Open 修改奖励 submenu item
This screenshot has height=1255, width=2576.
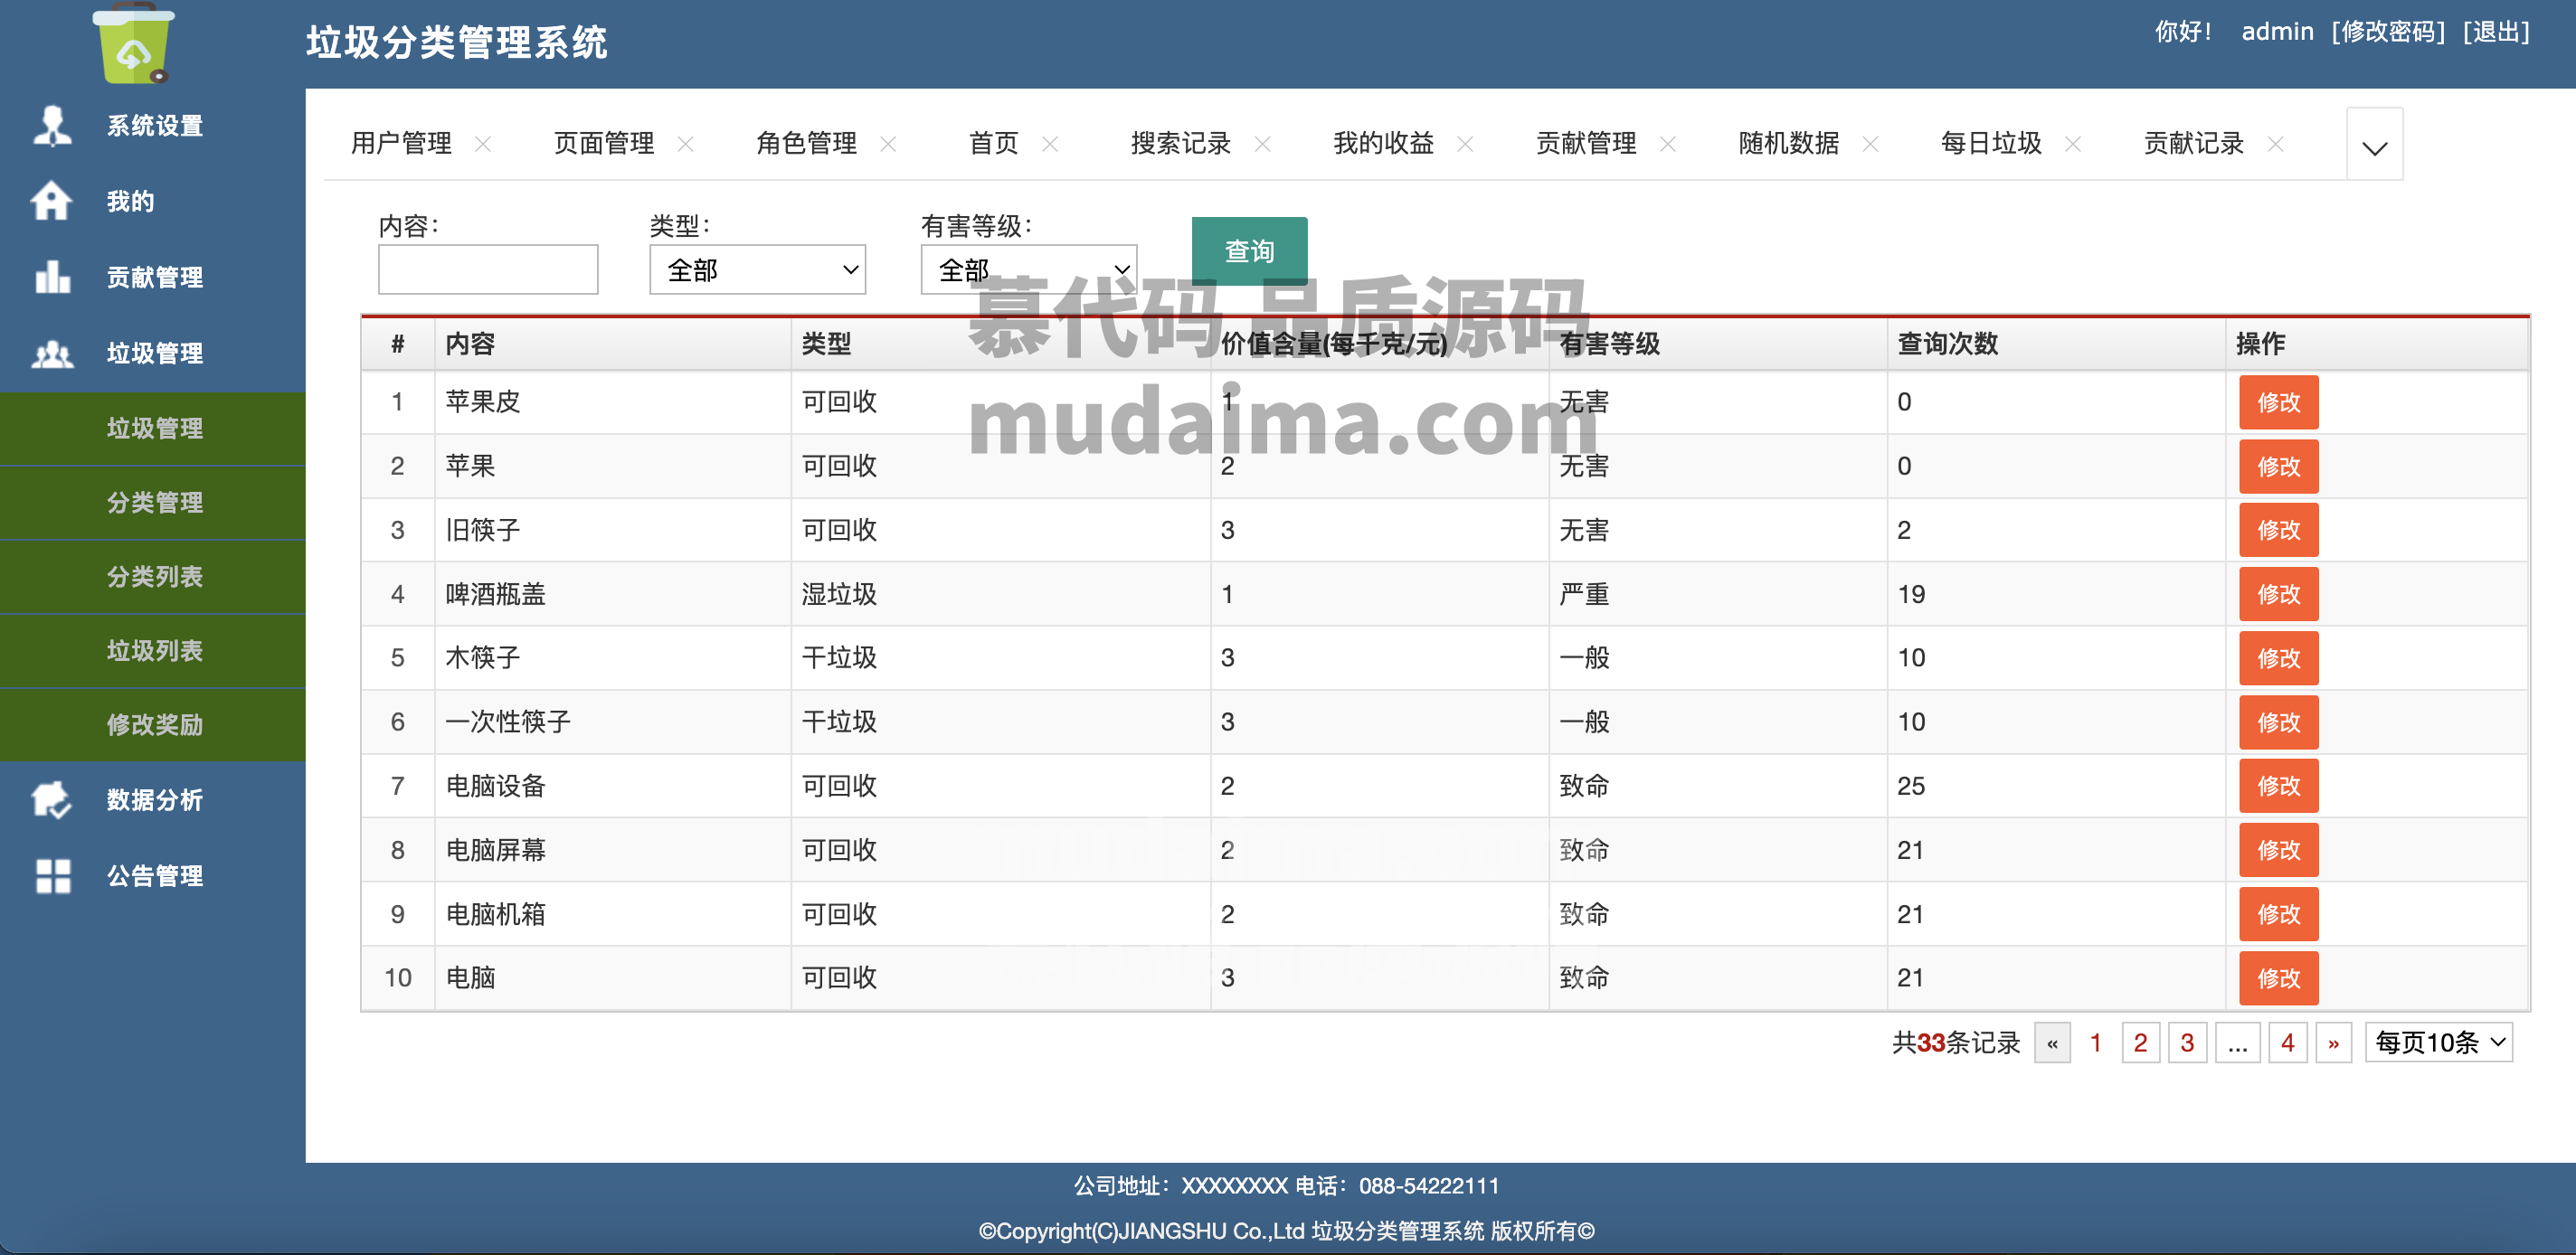[154, 725]
